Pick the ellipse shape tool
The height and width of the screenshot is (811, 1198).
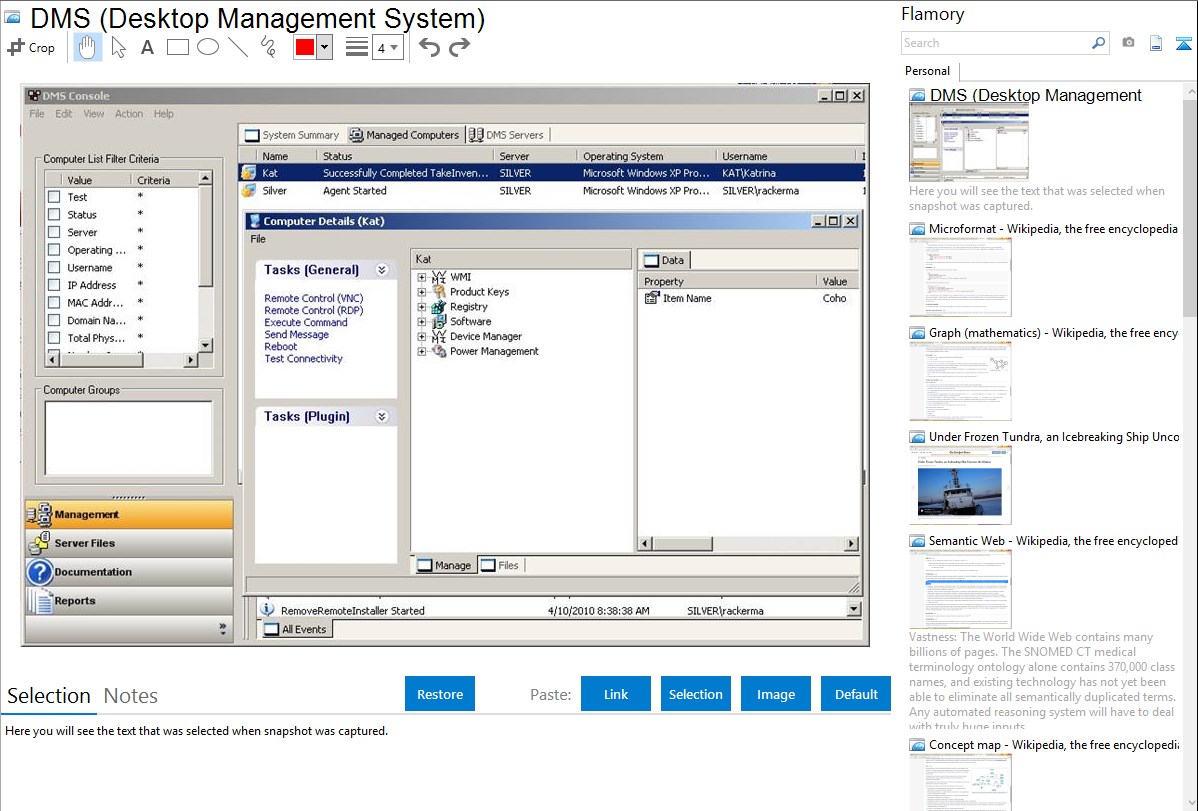click(x=208, y=47)
